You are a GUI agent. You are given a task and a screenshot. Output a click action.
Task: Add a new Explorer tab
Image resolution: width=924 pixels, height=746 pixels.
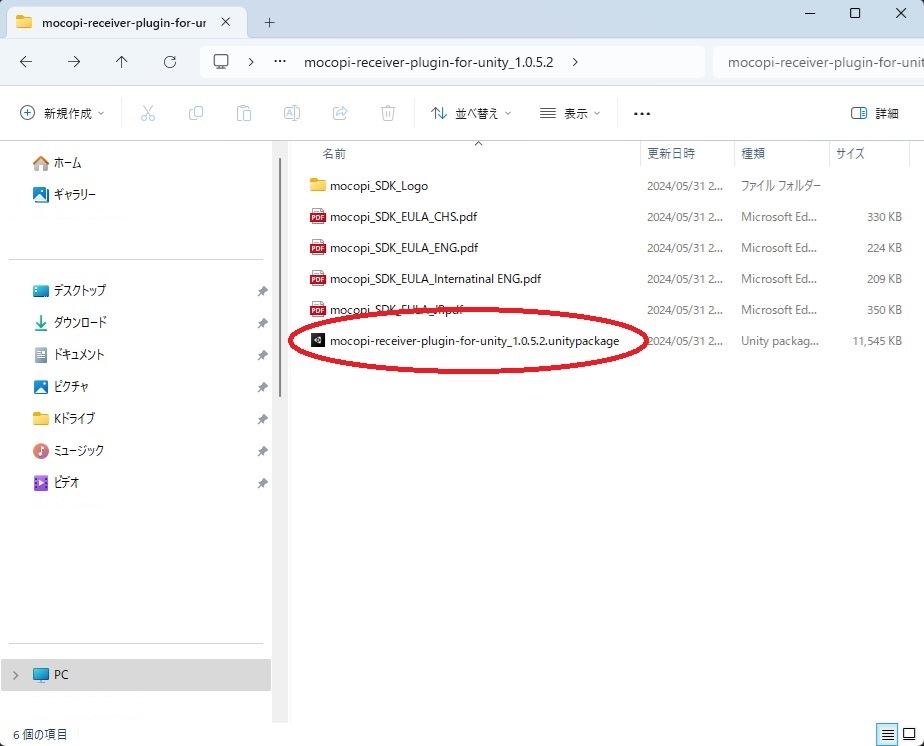coord(269,22)
